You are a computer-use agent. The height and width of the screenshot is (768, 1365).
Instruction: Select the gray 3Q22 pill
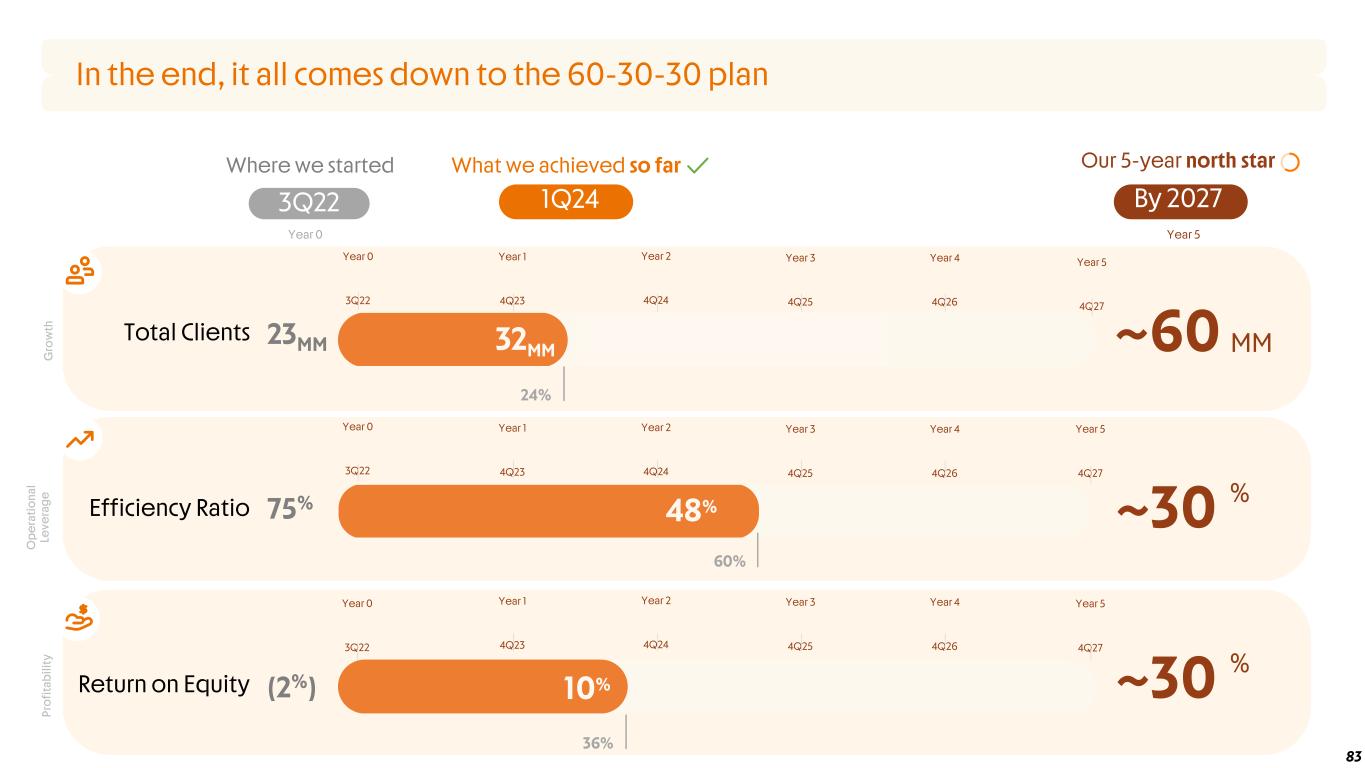coord(309,203)
